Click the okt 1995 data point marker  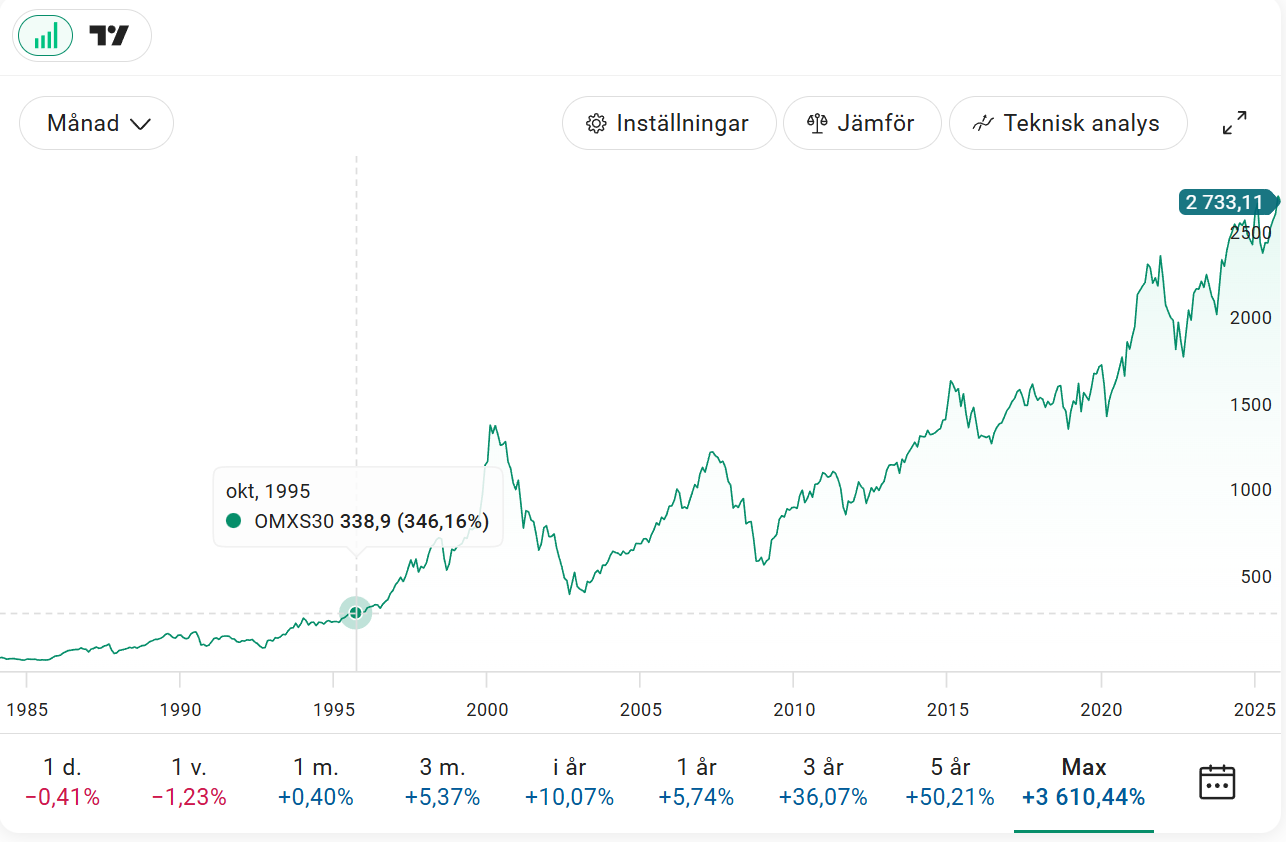[356, 613]
